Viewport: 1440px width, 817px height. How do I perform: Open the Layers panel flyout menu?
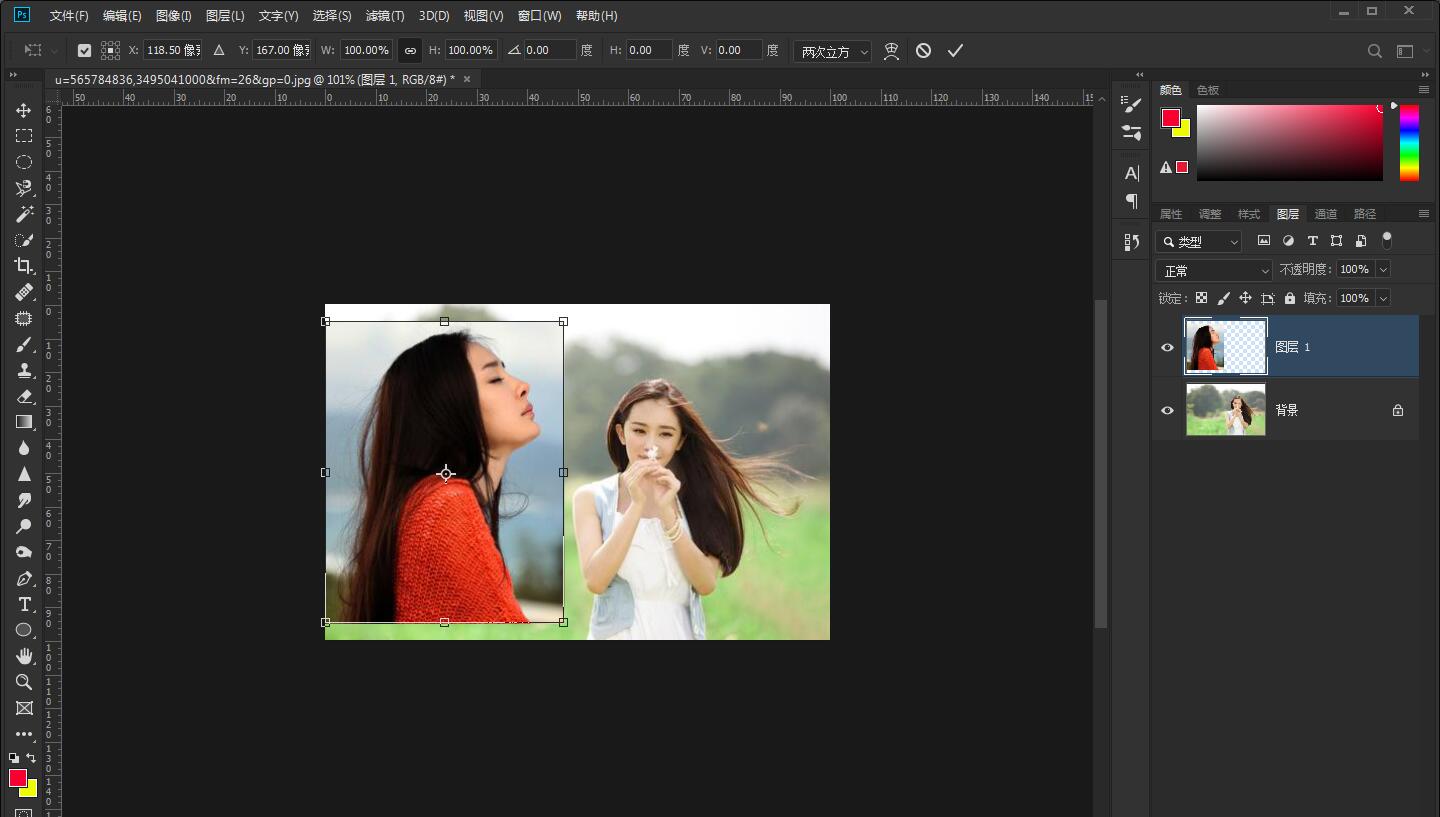click(x=1424, y=214)
